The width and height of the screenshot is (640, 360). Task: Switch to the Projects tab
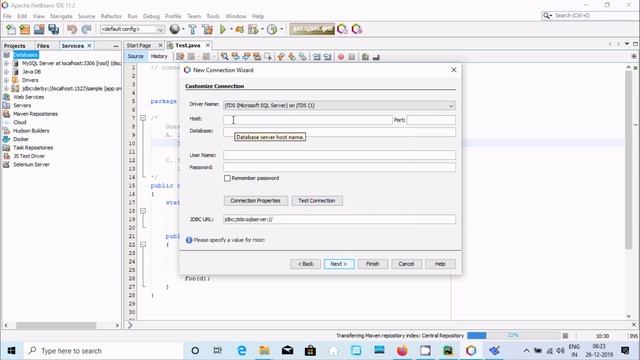pyautogui.click(x=15, y=46)
